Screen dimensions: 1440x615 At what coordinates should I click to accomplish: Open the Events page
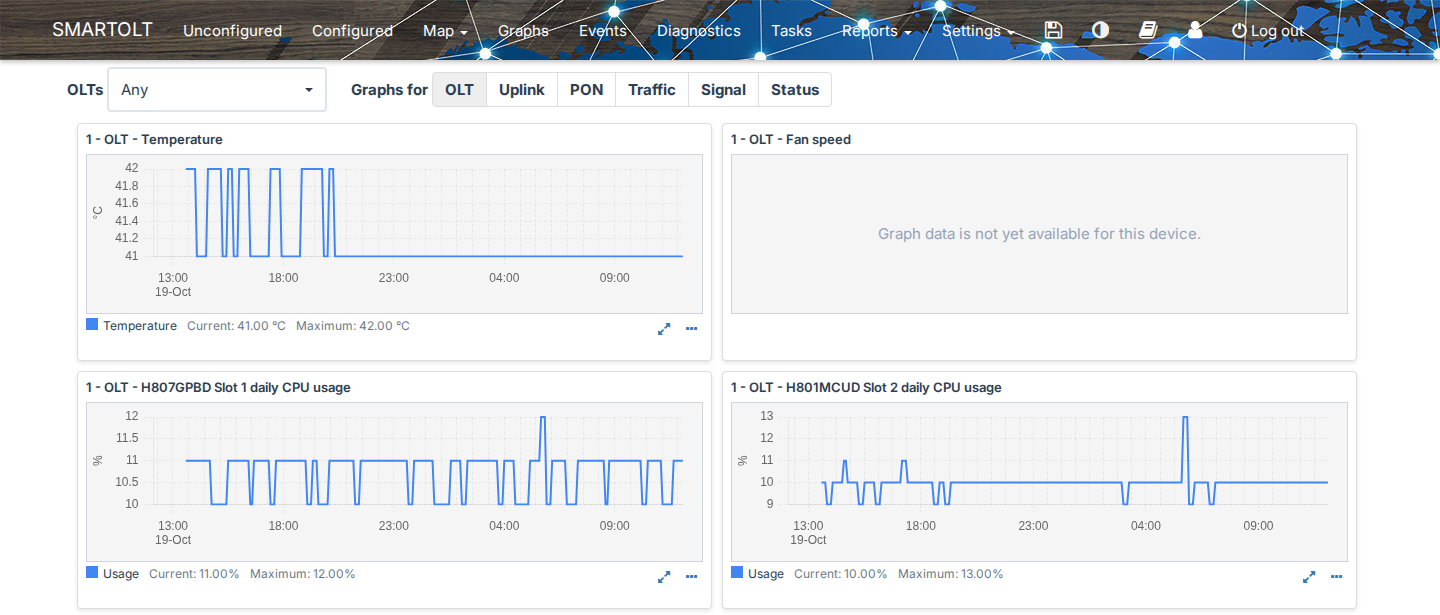(603, 31)
